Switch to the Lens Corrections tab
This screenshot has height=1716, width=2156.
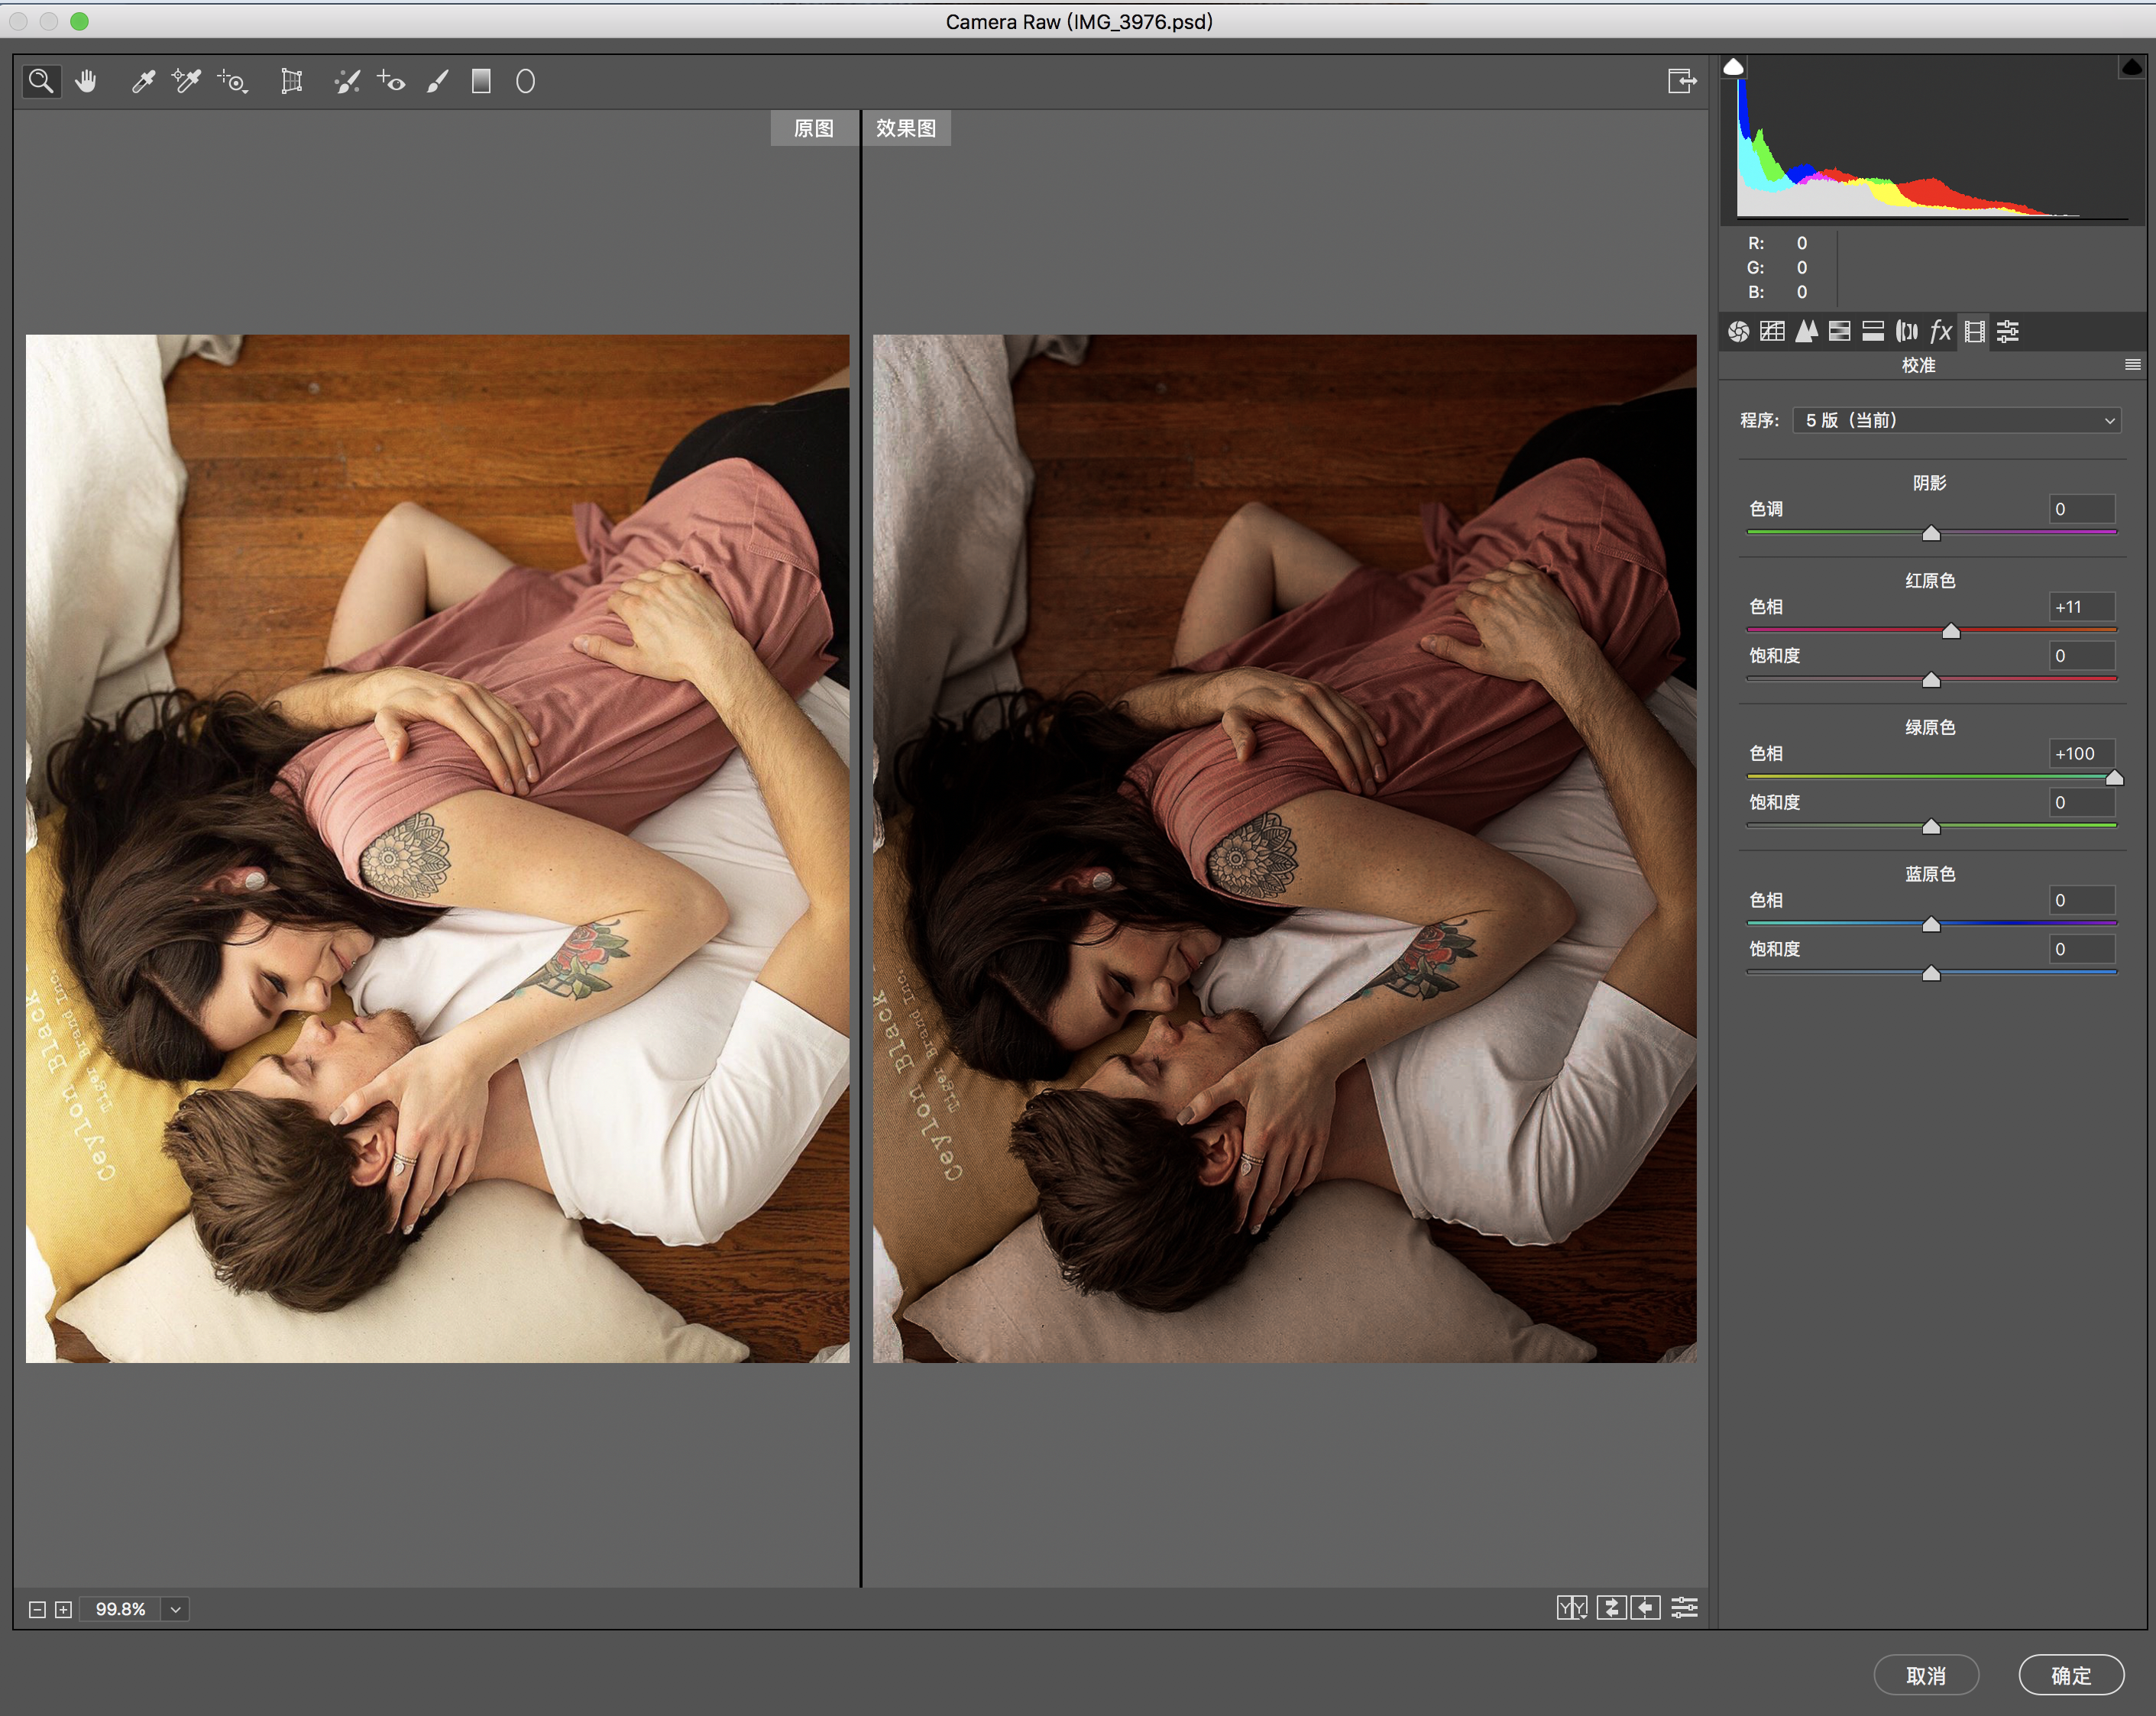(x=1907, y=331)
